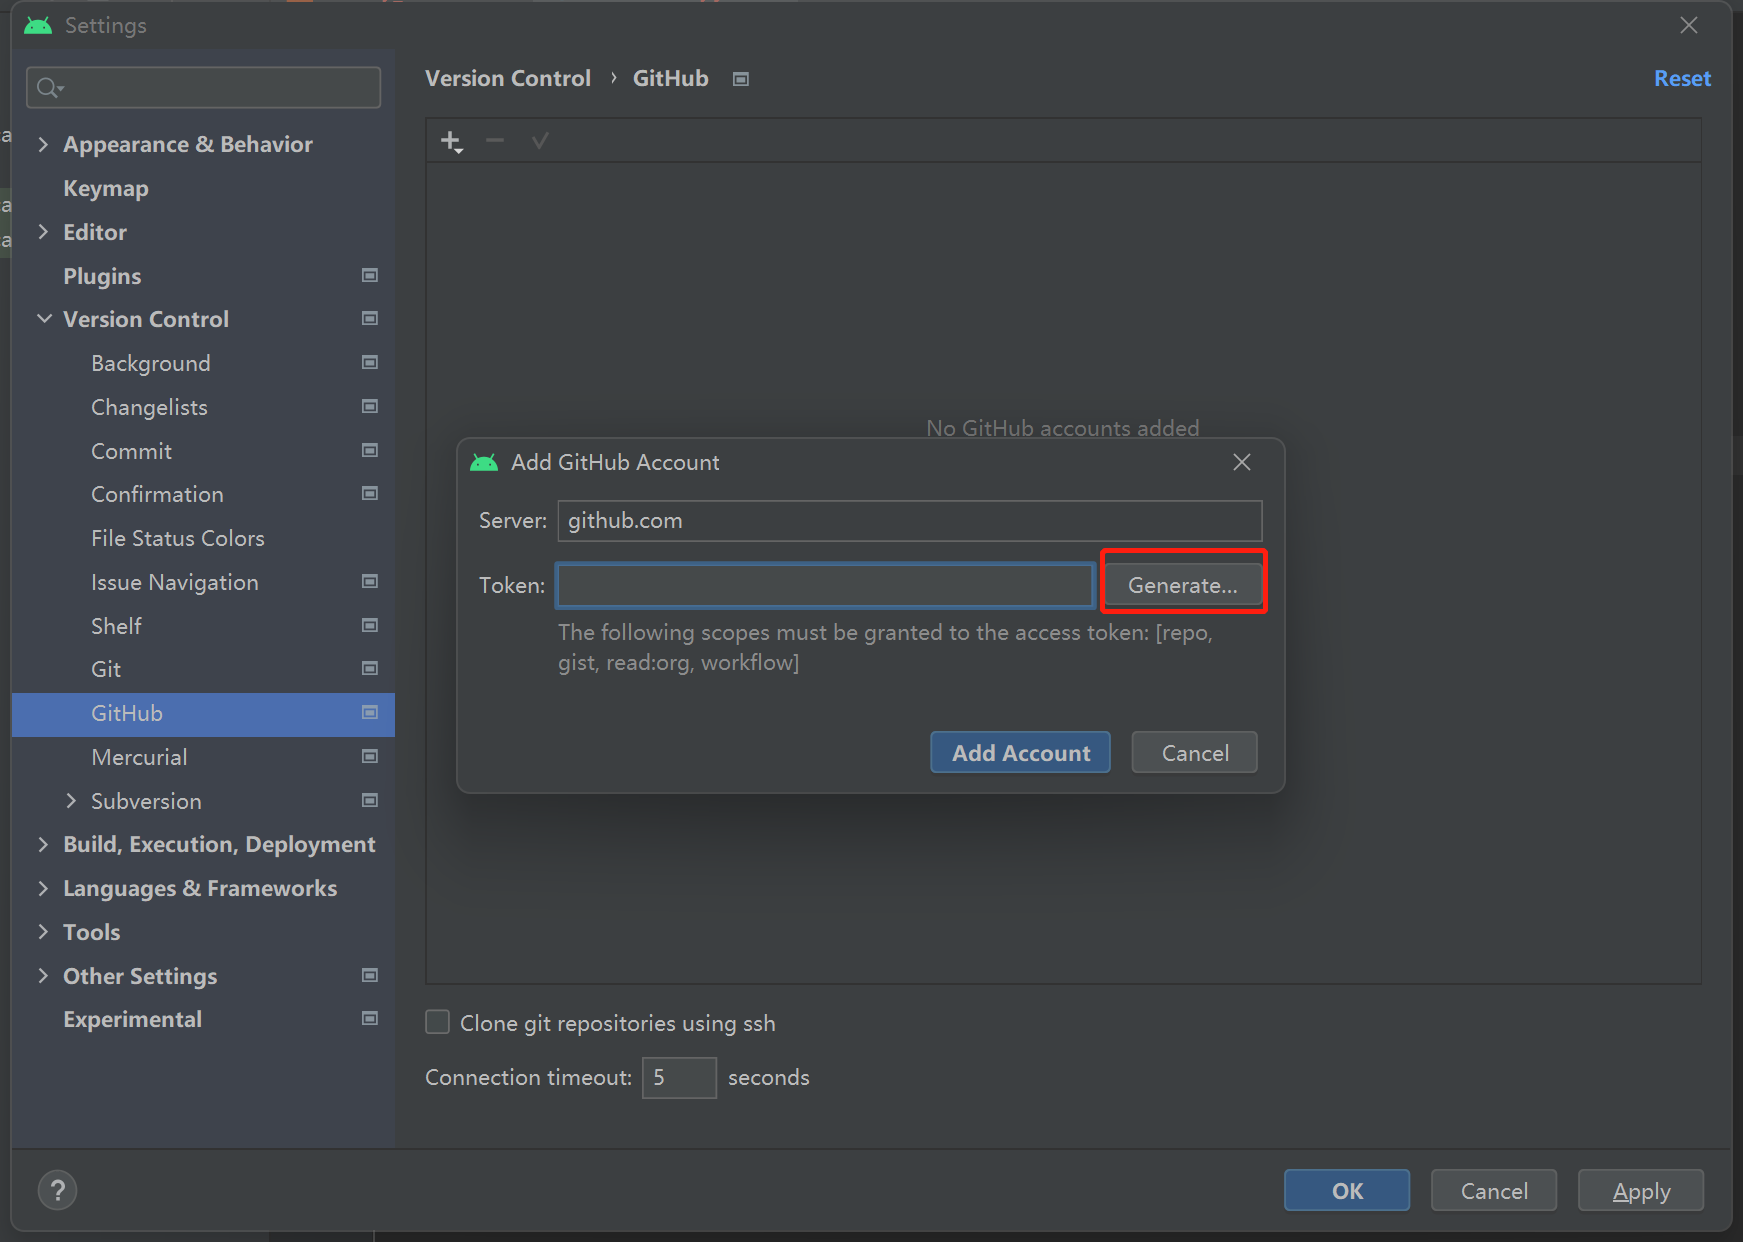Focus the settings search box
1743x1242 pixels.
coord(203,88)
